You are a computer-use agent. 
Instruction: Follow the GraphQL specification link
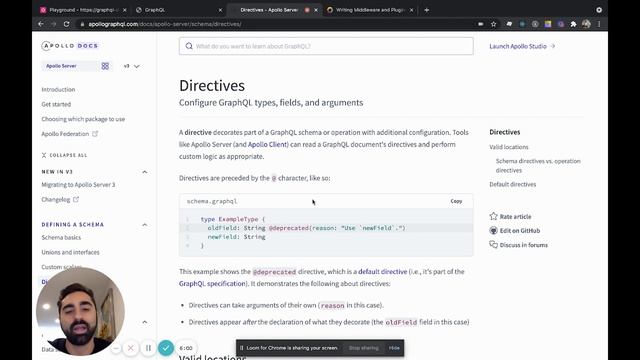(x=212, y=283)
